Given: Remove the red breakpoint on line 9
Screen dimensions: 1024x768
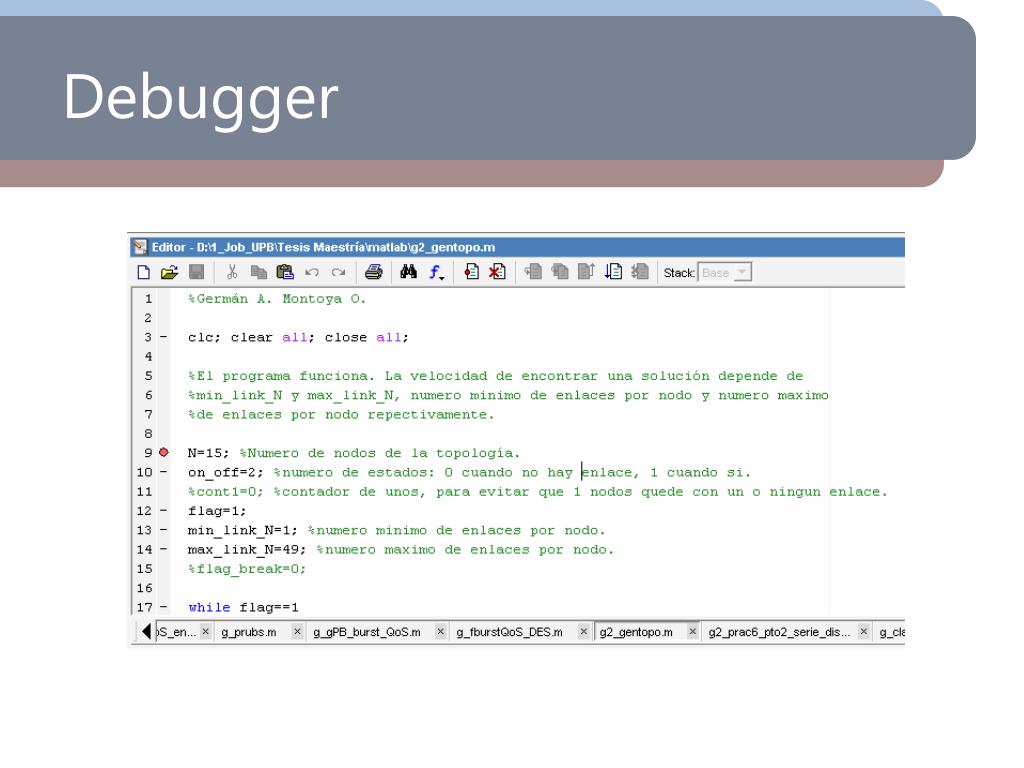Looking at the screenshot, I should click(164, 452).
